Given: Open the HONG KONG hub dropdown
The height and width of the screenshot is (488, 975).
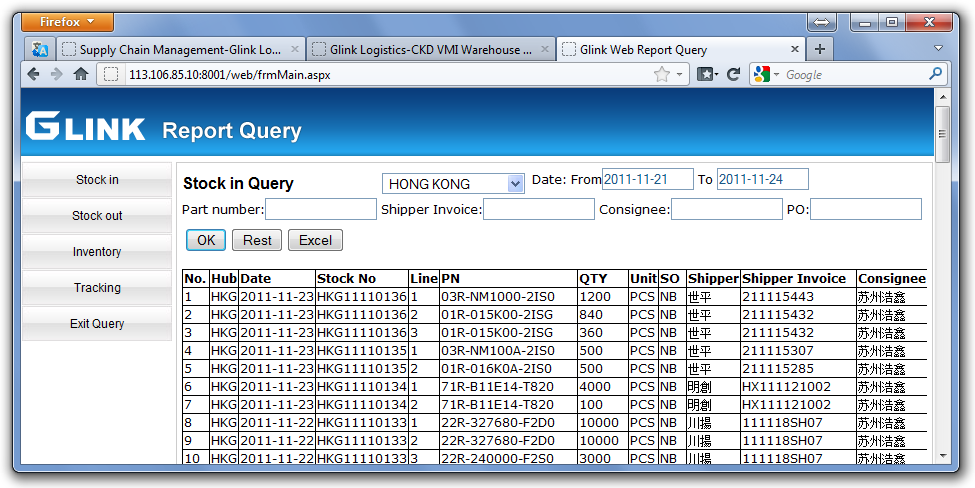Looking at the screenshot, I should coord(453,184).
